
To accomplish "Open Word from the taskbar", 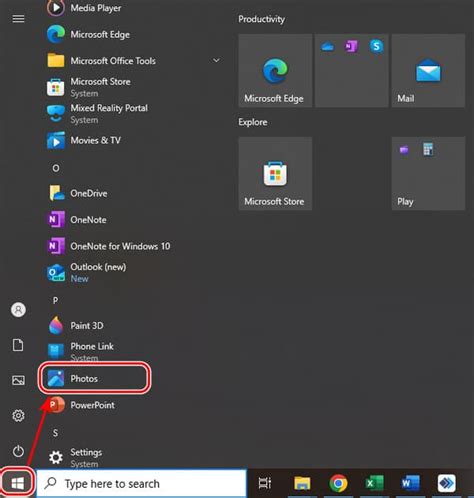I will pyautogui.click(x=410, y=483).
